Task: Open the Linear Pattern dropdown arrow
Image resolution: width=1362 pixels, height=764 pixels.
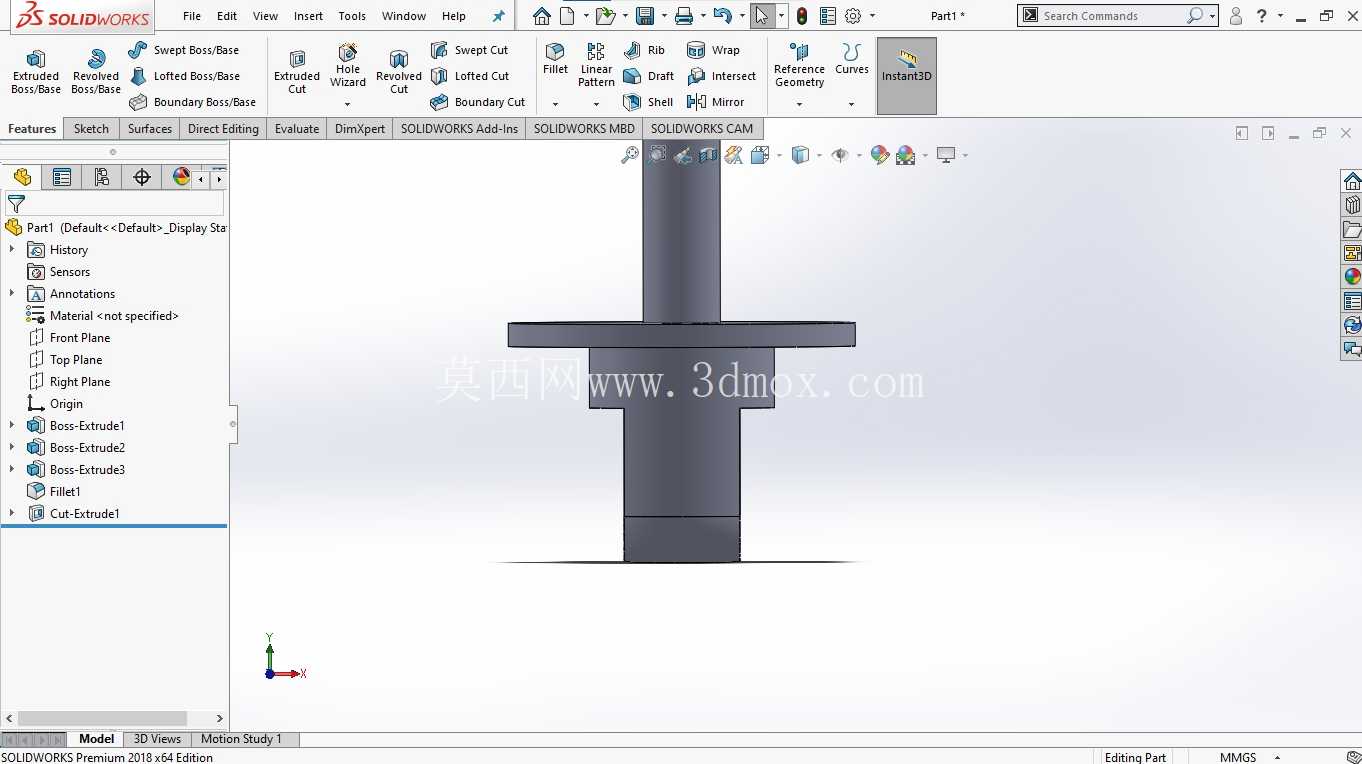Action: [x=596, y=104]
